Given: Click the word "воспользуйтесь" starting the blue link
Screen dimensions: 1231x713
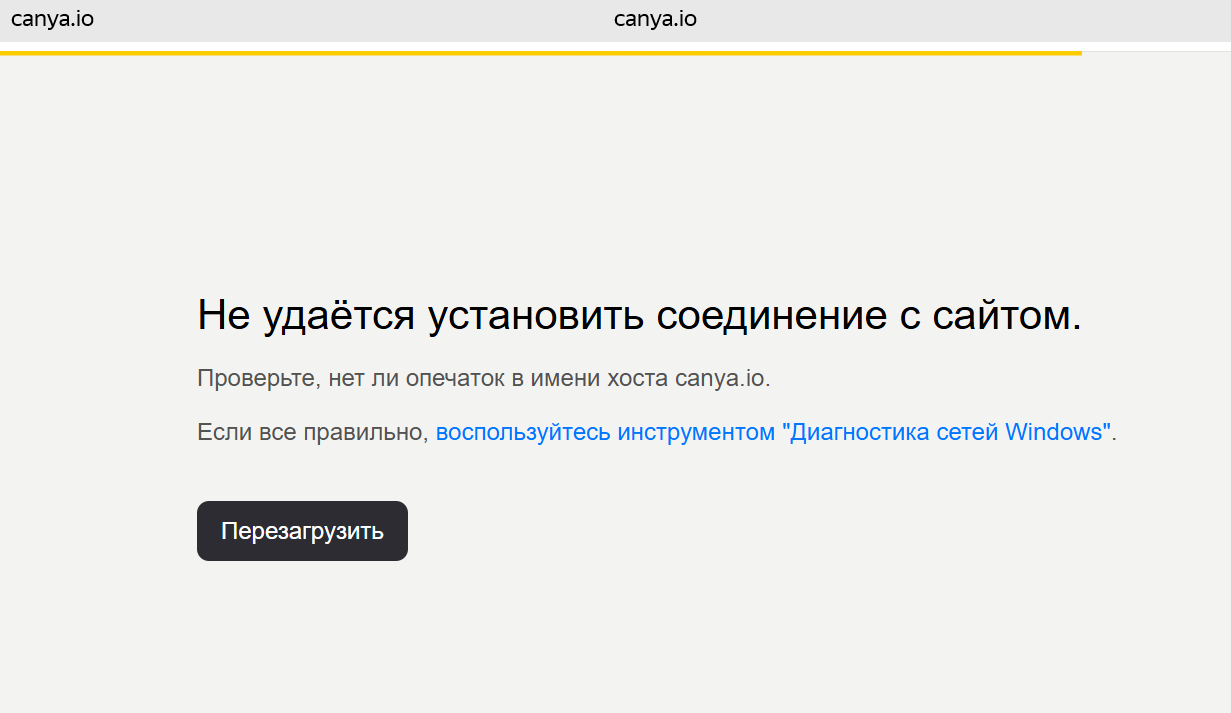Looking at the screenshot, I should click(523, 433).
